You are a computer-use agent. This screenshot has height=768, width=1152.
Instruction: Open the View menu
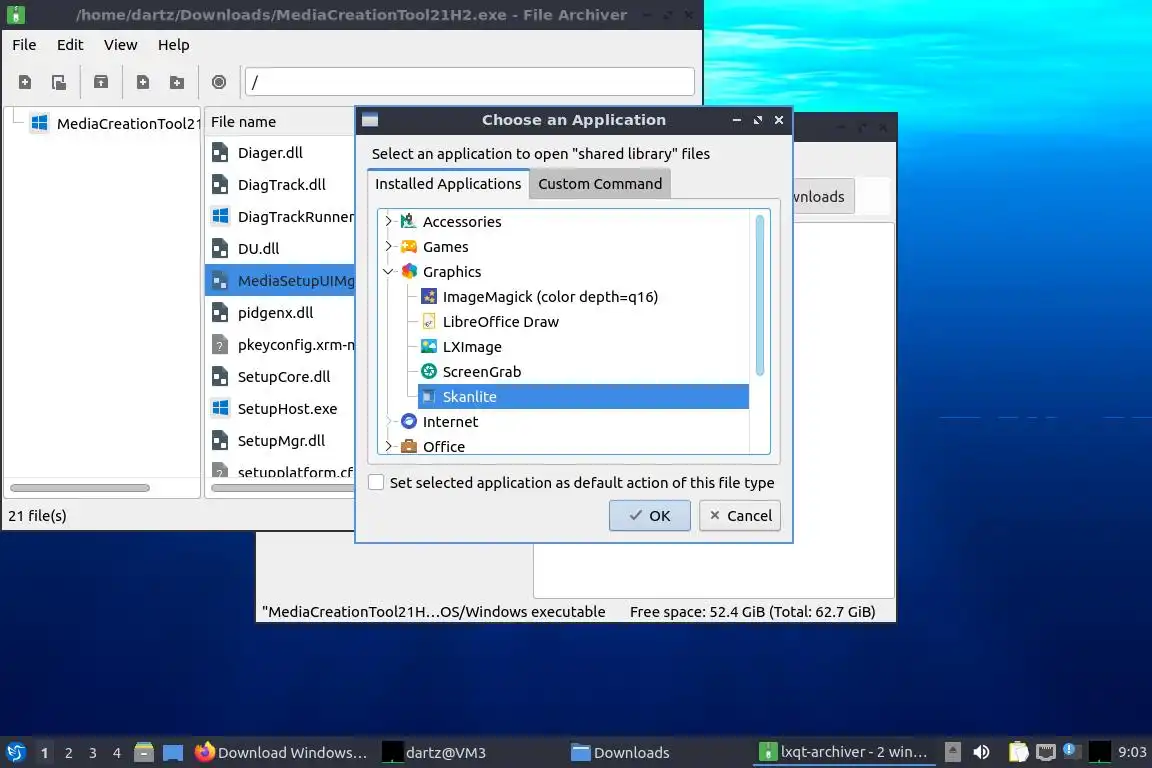coord(120,45)
